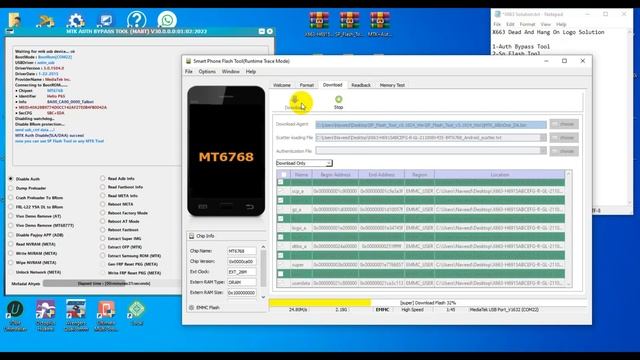Click the first user icon in MTK tool header
This screenshot has width=640, height=360.
click(x=15, y=21)
